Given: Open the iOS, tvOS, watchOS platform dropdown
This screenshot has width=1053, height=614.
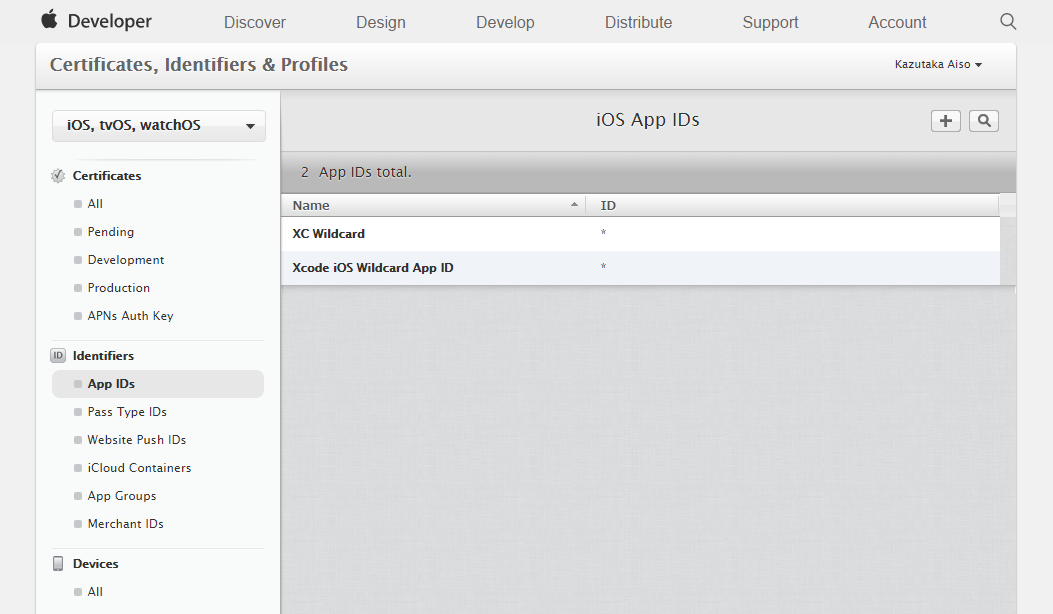Looking at the screenshot, I should pyautogui.click(x=158, y=126).
